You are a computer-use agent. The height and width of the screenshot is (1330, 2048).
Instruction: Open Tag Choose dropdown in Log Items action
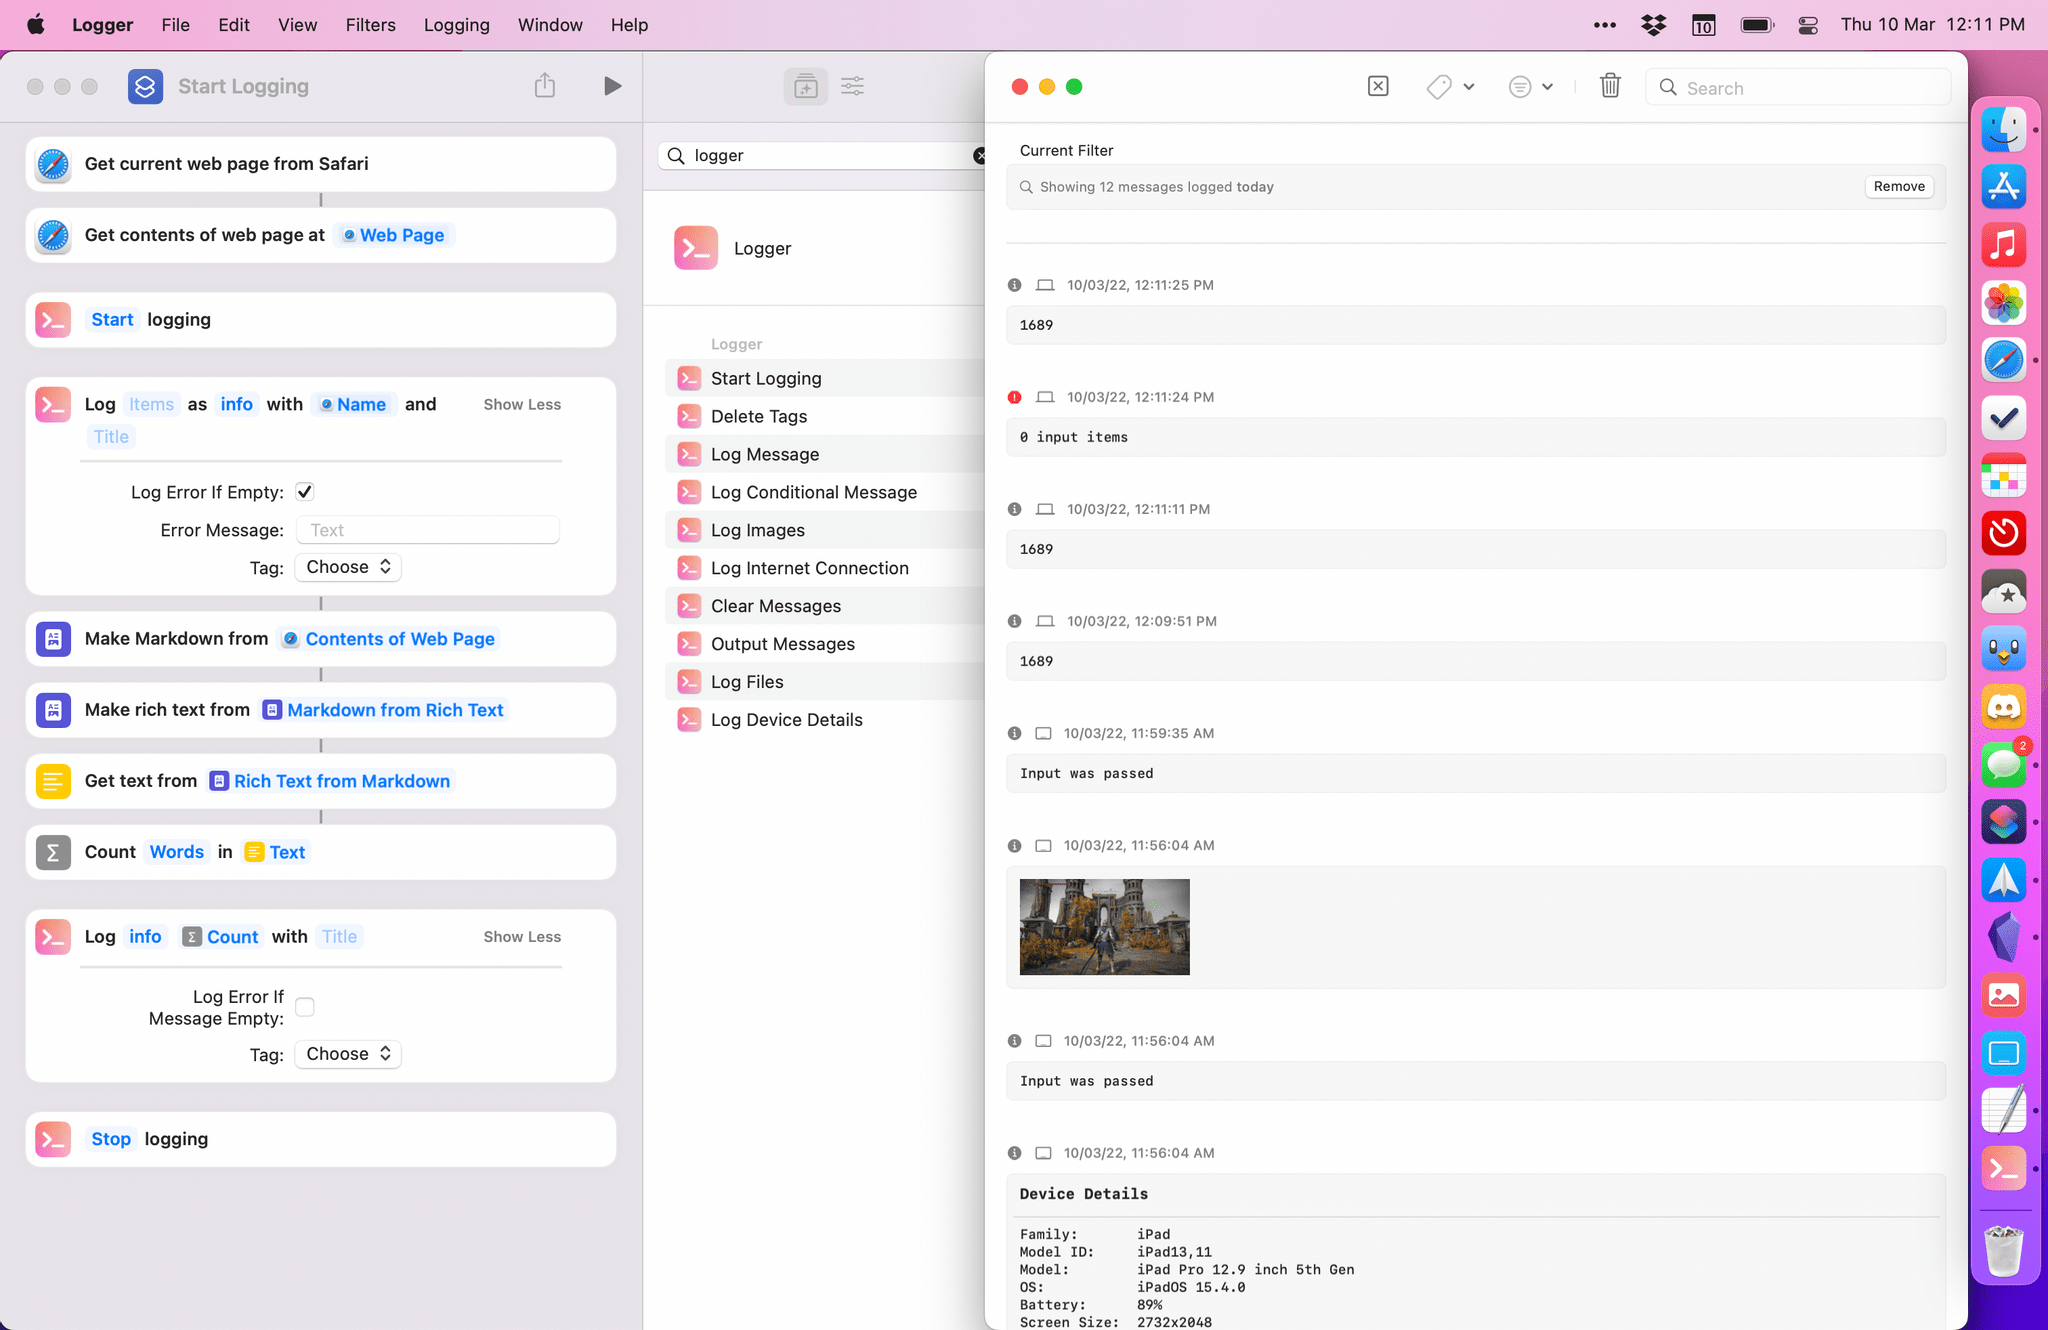click(348, 567)
